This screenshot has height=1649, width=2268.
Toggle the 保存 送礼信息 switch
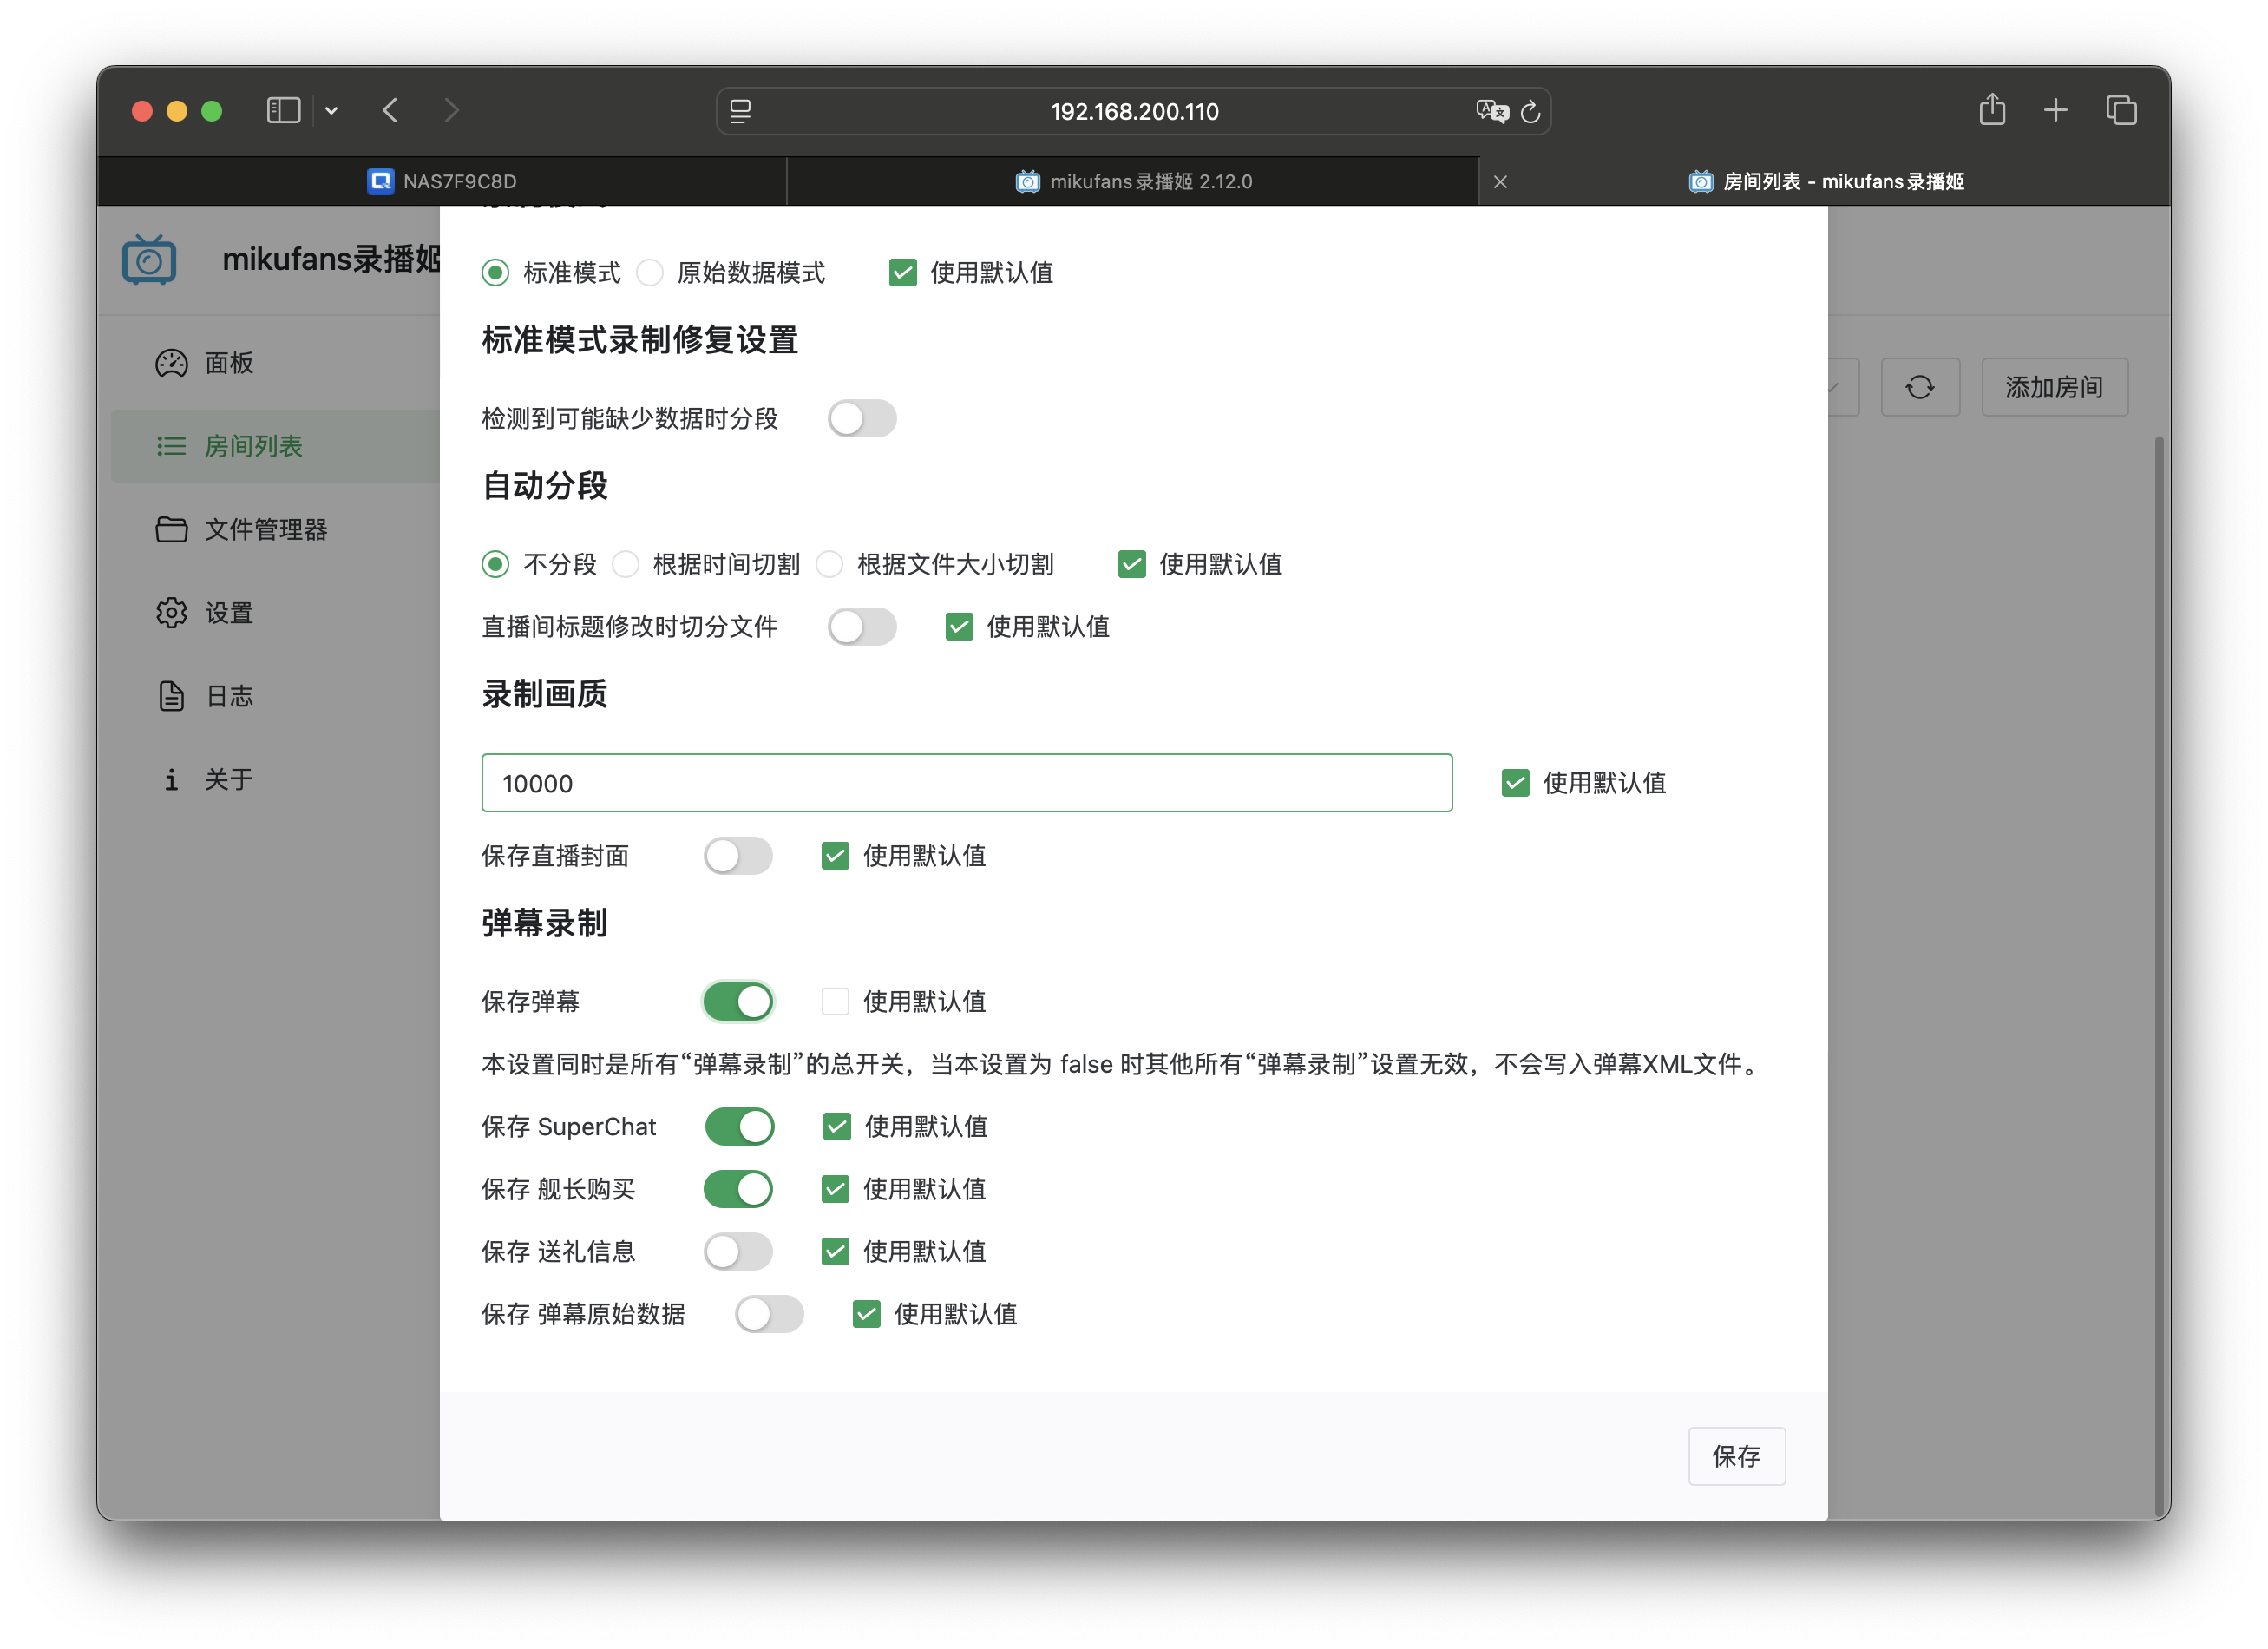738,1251
